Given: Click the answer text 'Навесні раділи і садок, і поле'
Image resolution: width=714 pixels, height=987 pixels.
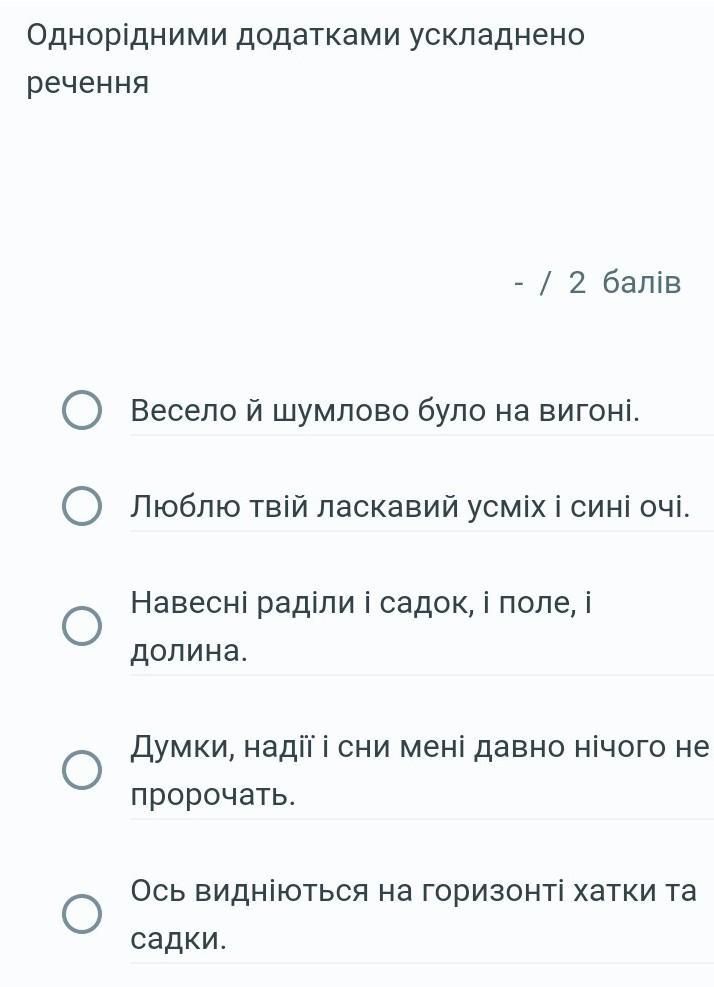Looking at the screenshot, I should [x=361, y=602].
